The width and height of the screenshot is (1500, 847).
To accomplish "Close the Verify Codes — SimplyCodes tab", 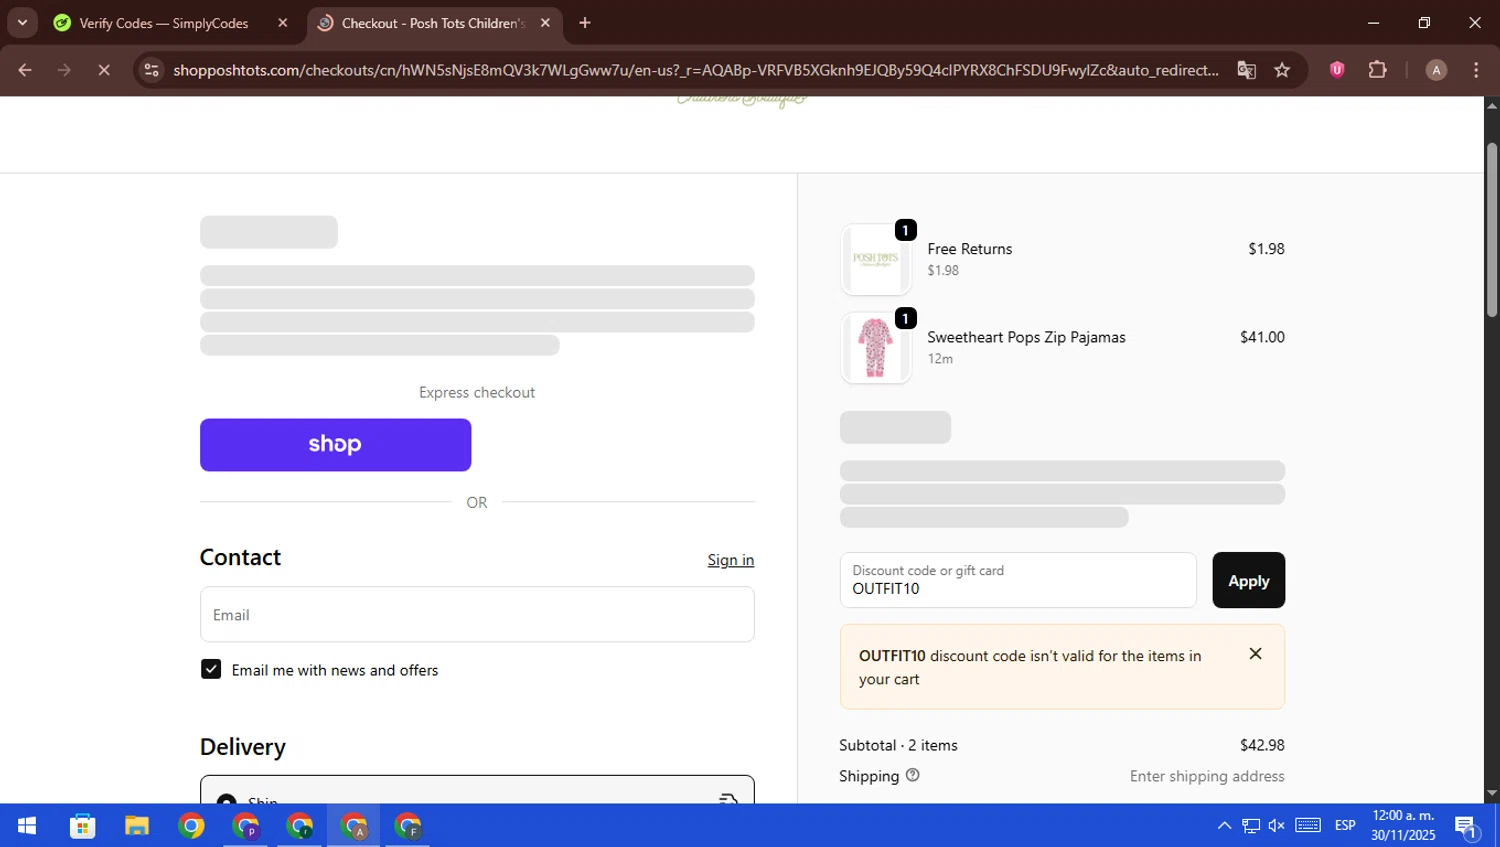I will click(283, 23).
